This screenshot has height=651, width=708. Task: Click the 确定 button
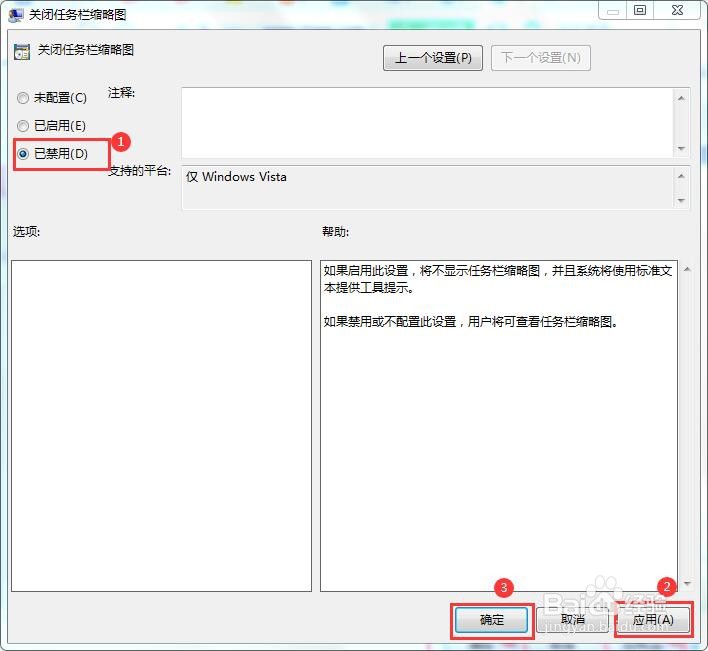pos(491,620)
